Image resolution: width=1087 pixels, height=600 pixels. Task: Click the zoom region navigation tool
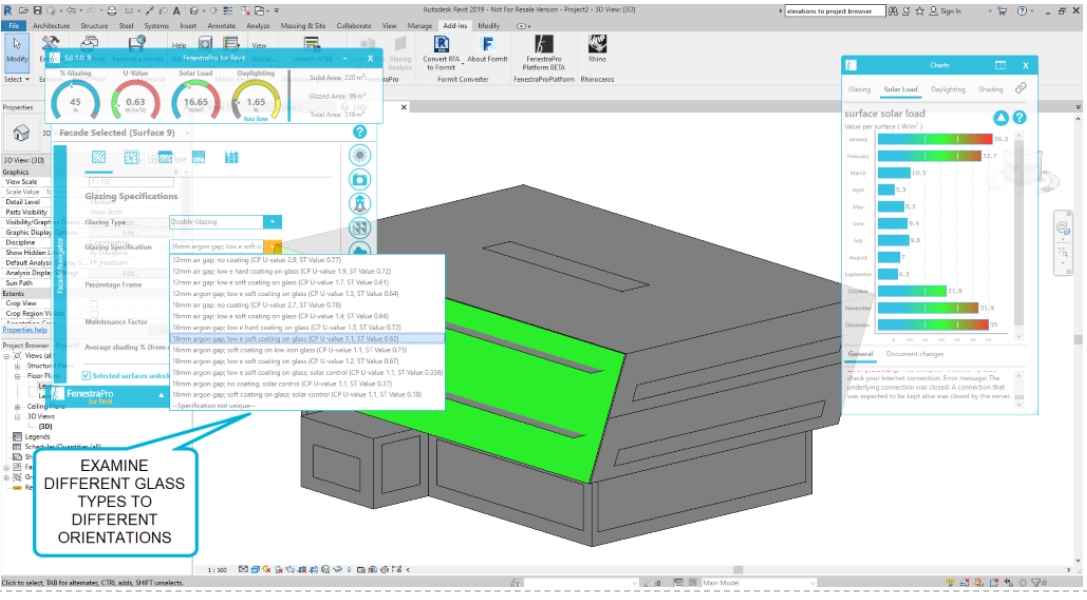1063,252
